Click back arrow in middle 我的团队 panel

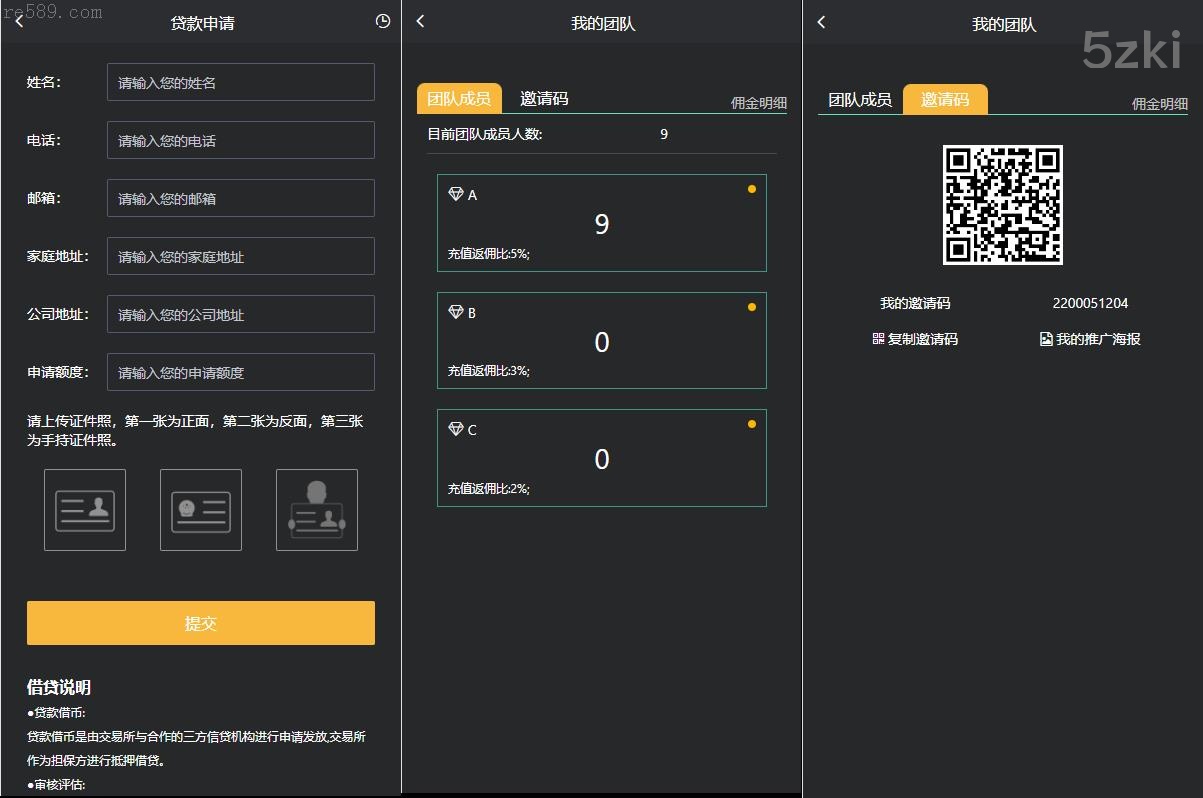[420, 22]
